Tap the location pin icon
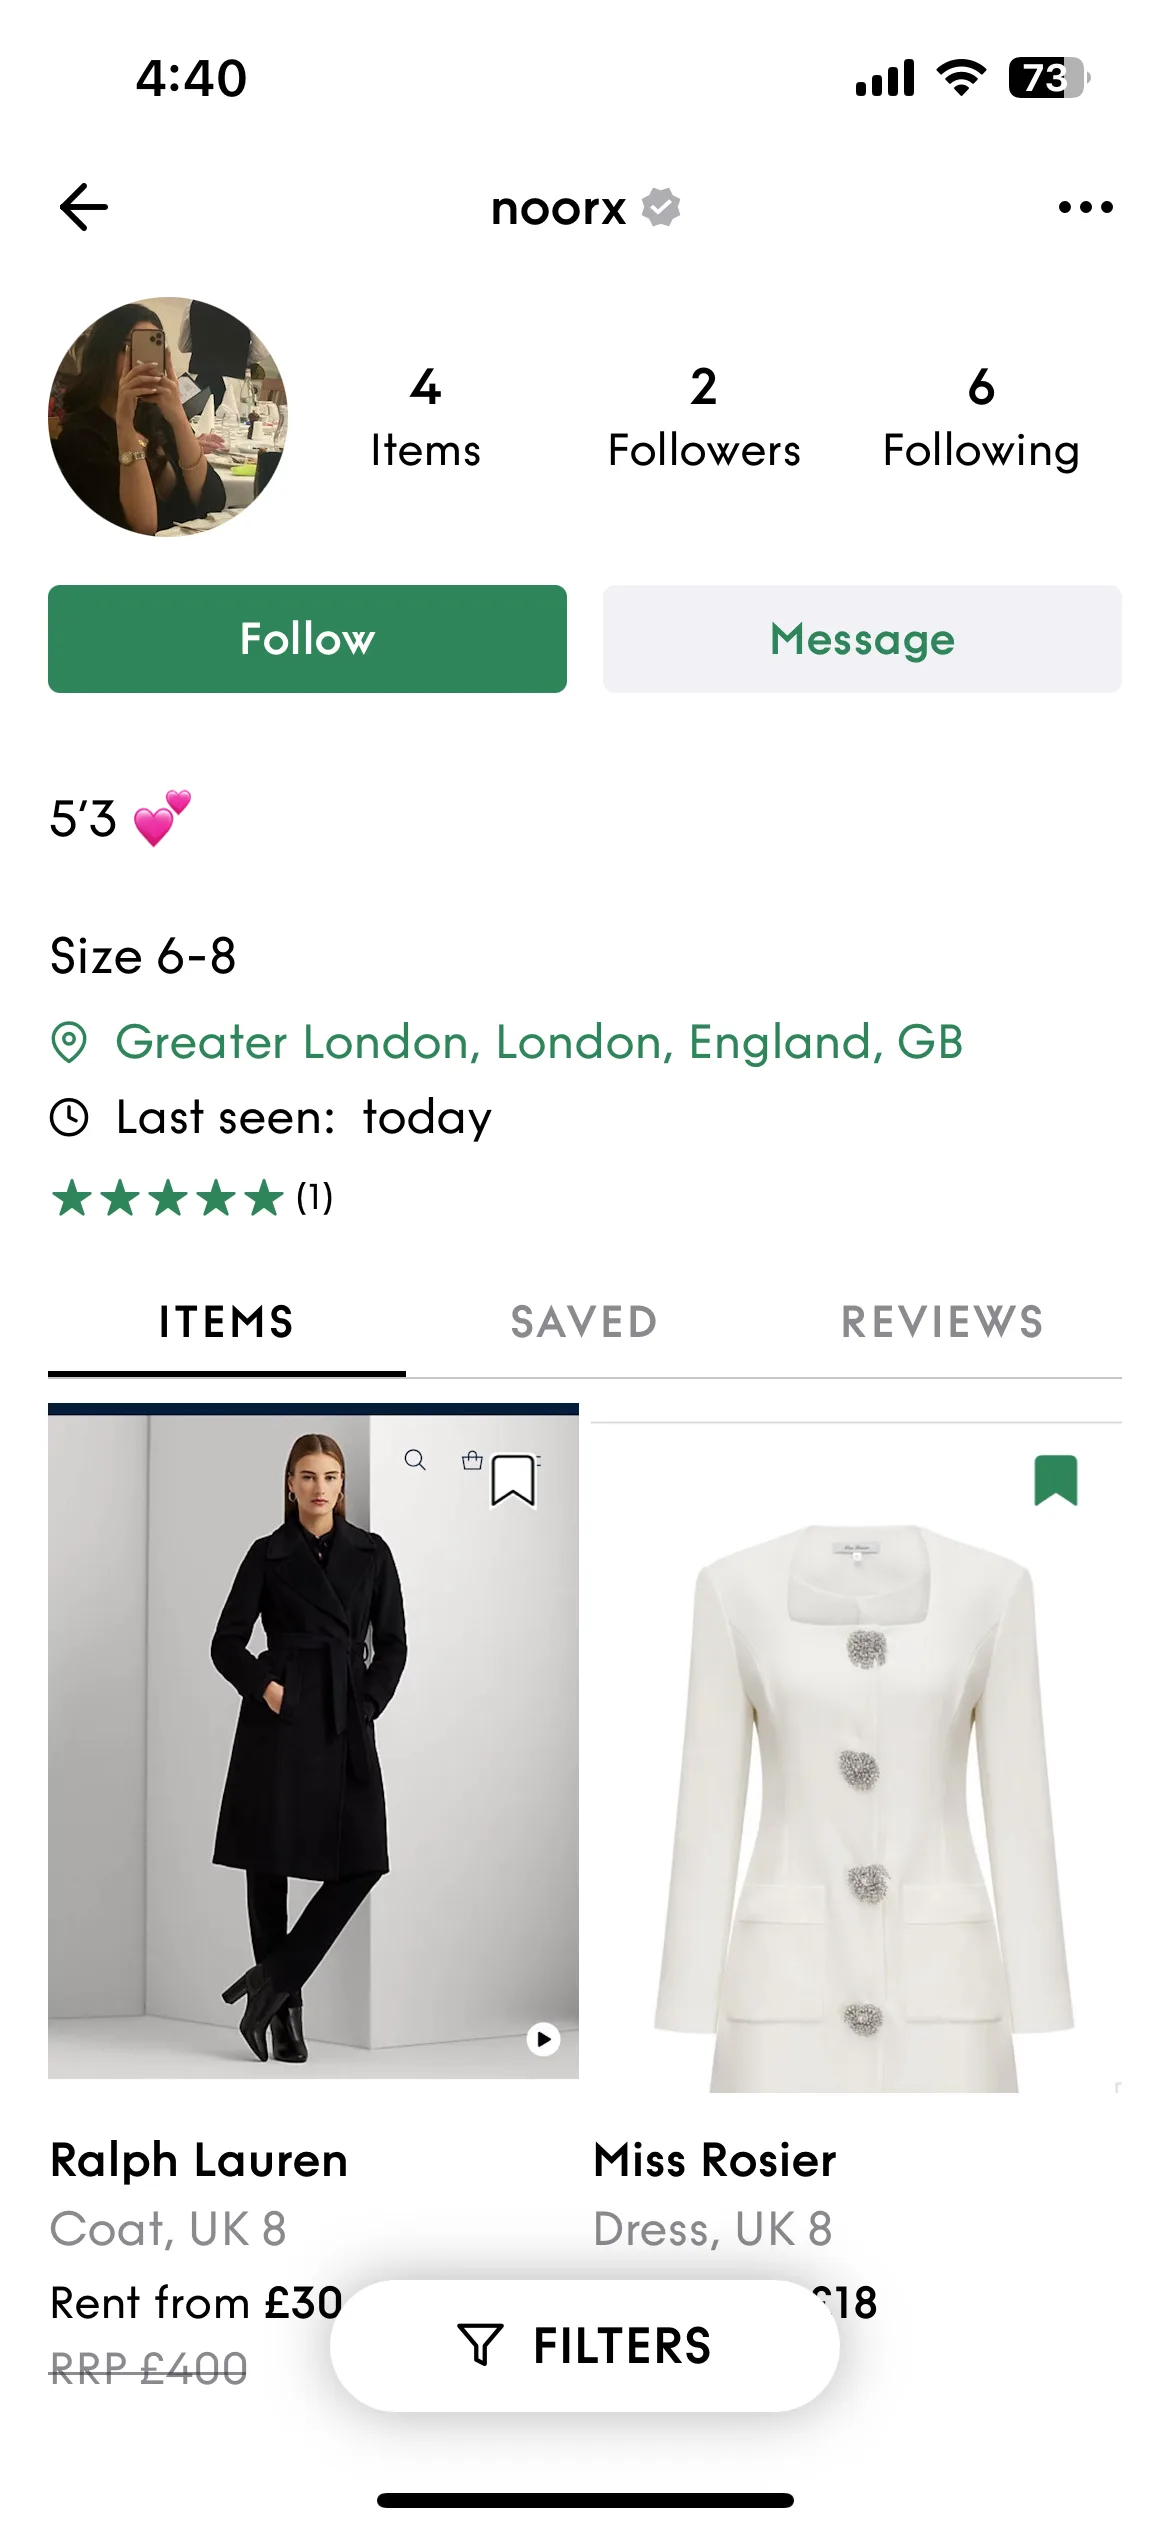Image resolution: width=1170 pixels, height=2532 pixels. (x=69, y=1042)
